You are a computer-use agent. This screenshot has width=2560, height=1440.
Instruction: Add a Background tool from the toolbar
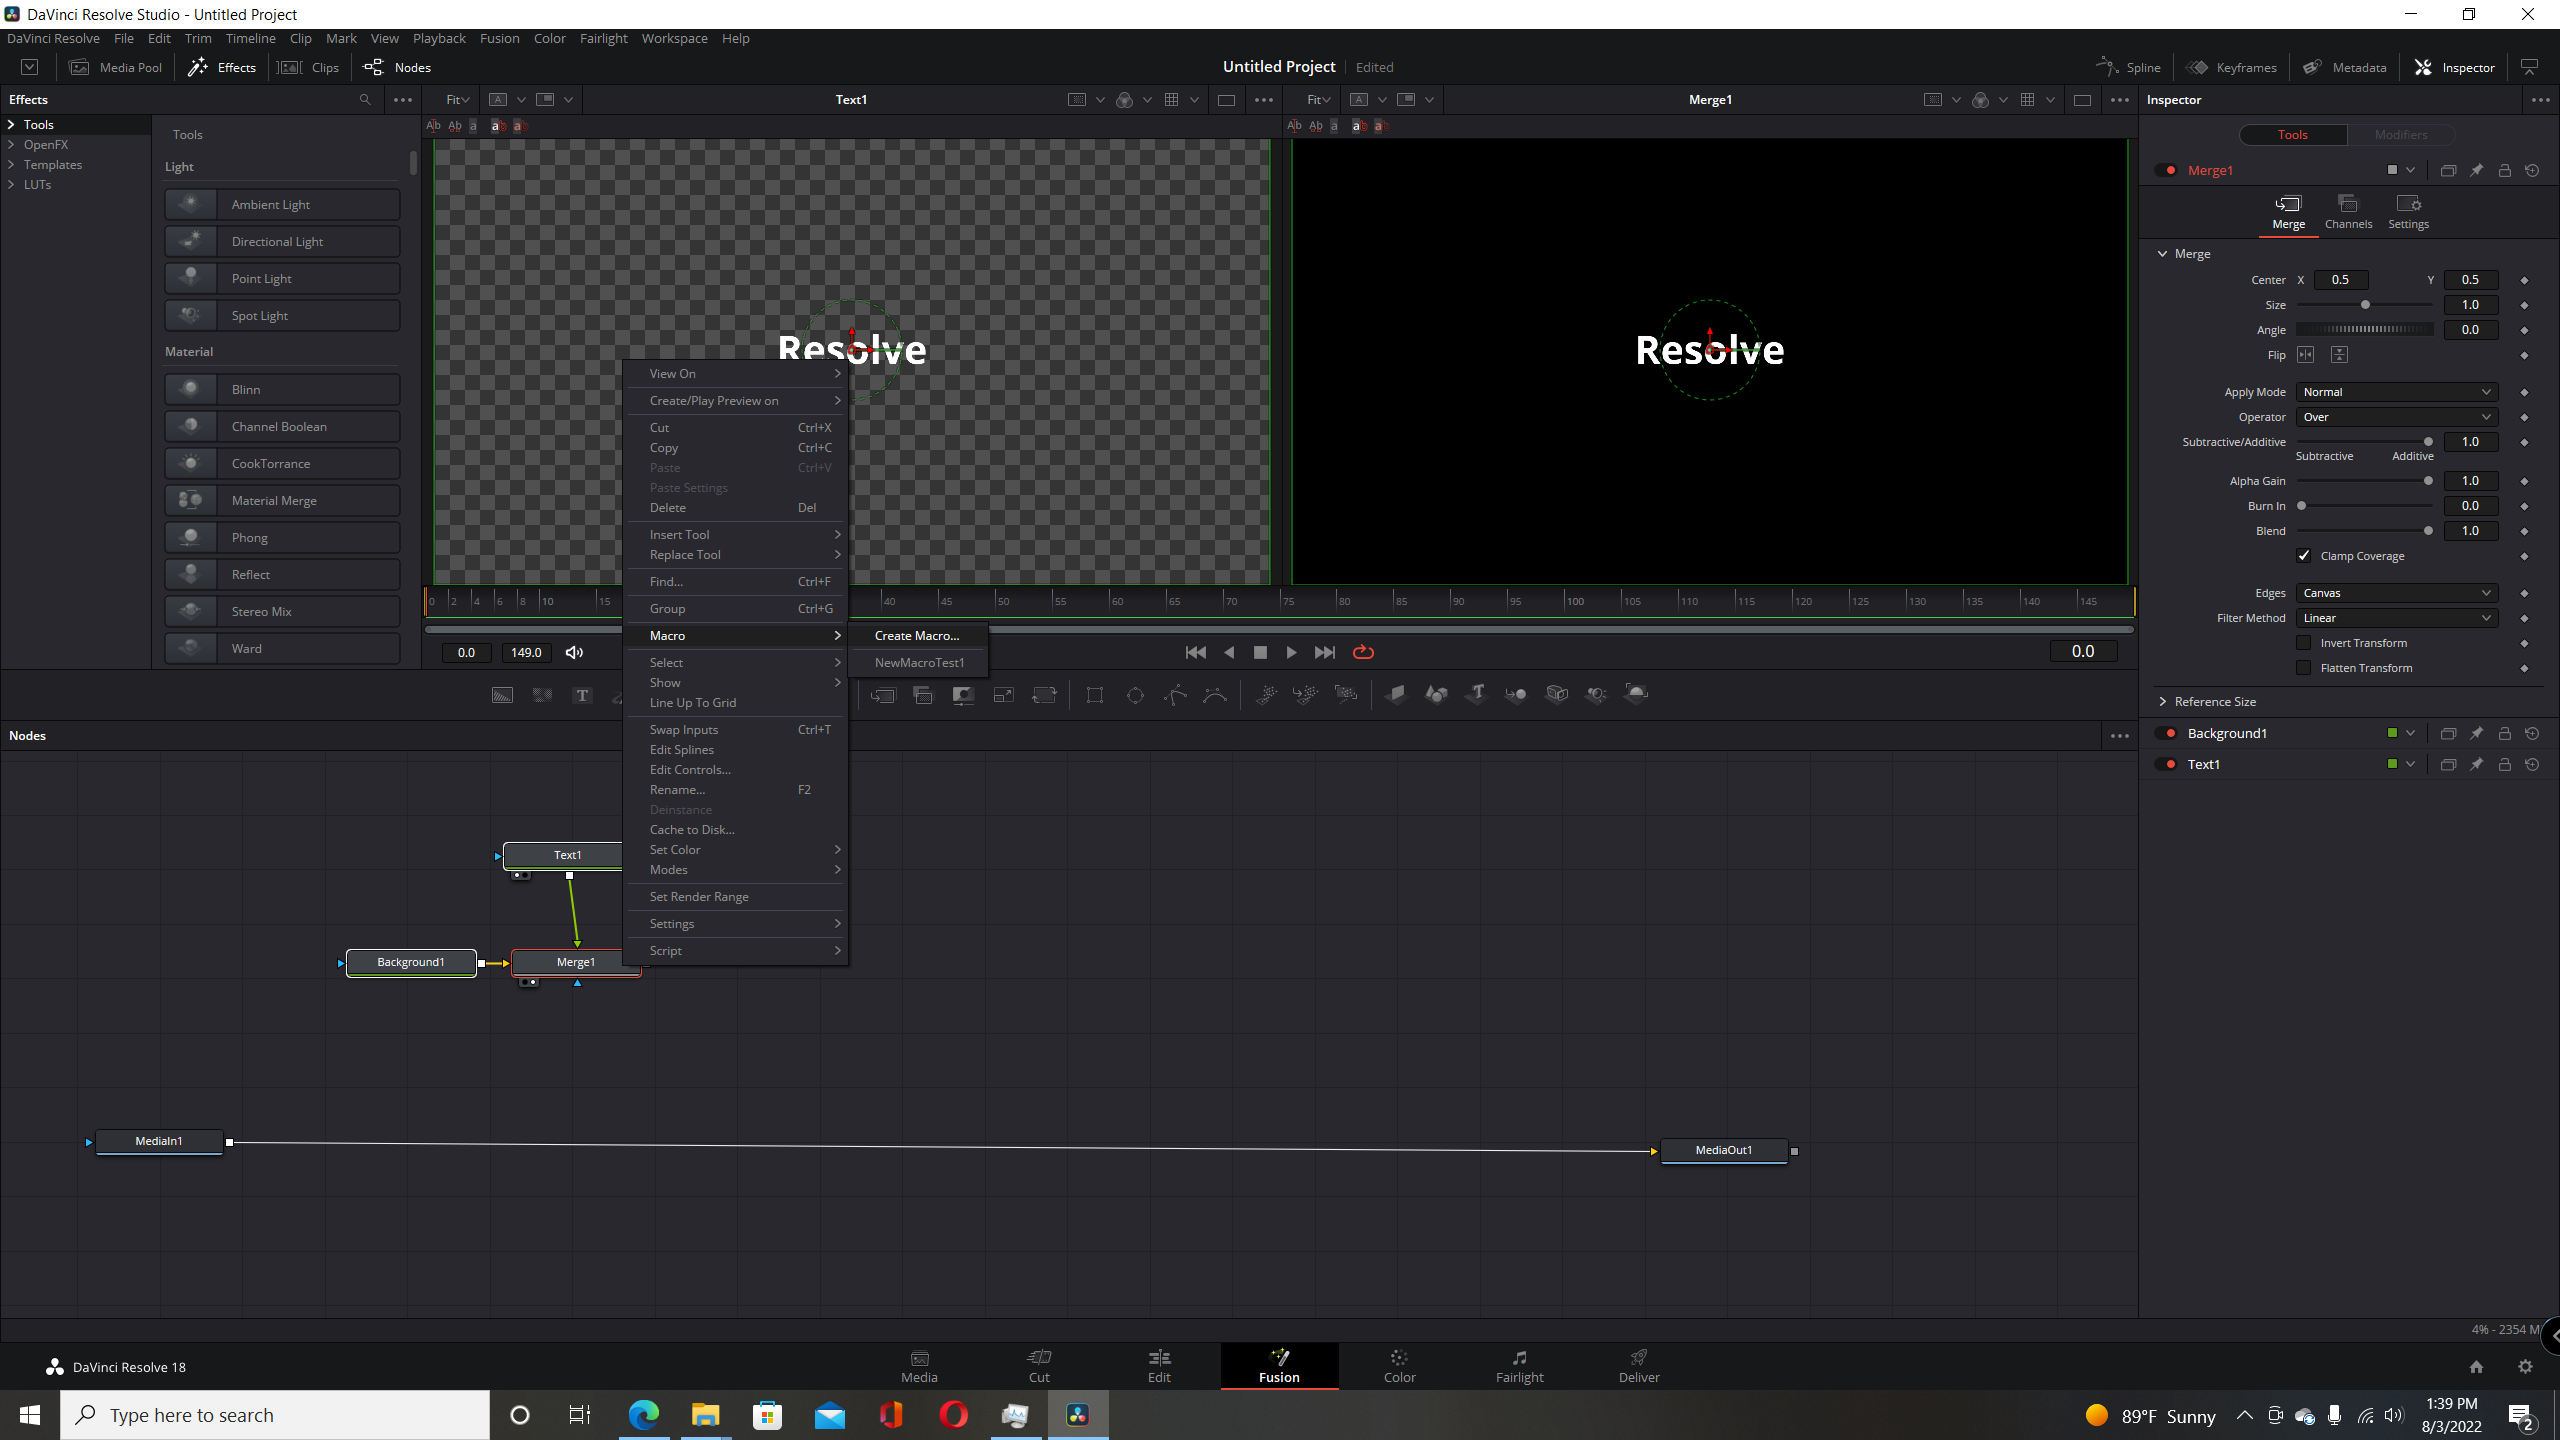tap(502, 695)
